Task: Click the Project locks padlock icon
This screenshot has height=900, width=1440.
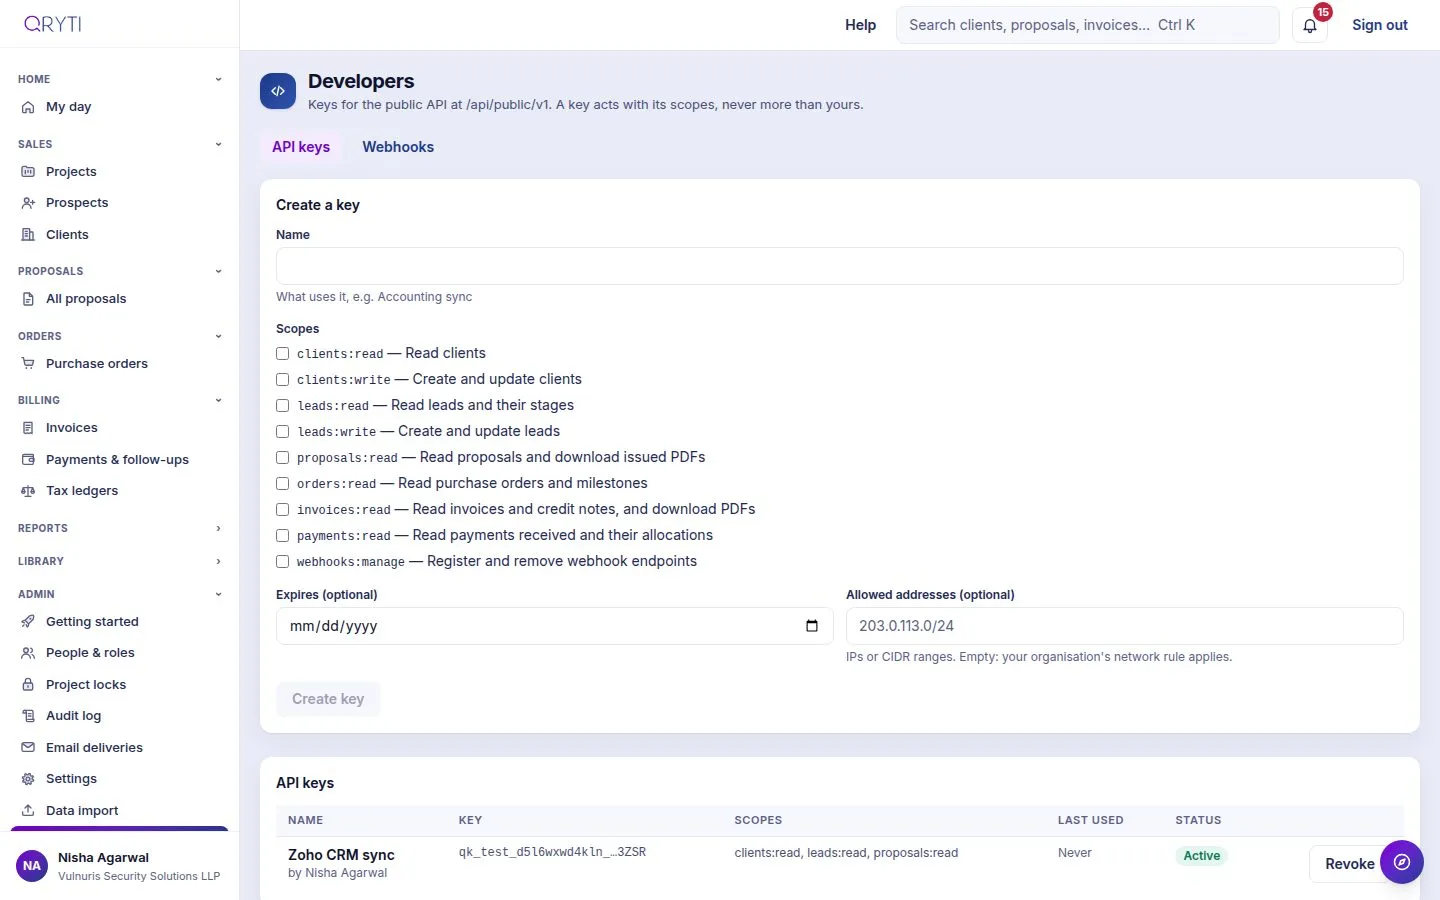Action: [28, 685]
